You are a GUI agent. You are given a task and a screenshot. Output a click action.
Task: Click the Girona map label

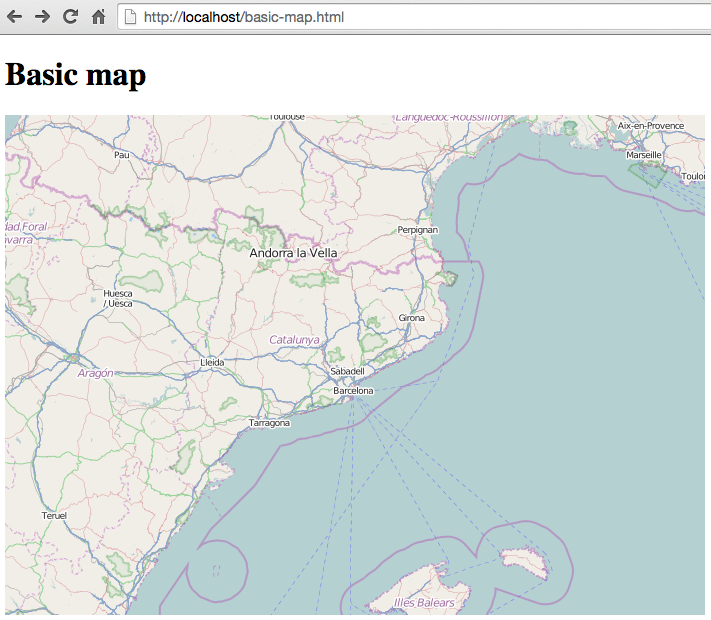tap(412, 318)
